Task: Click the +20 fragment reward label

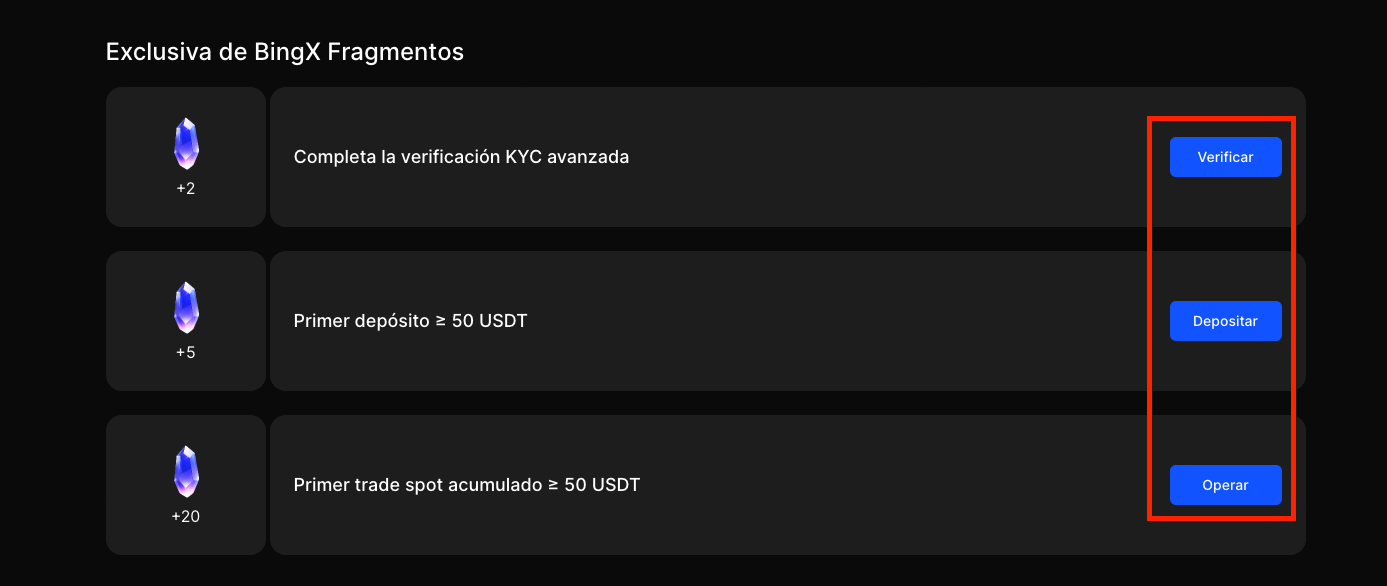Action: 186,516
